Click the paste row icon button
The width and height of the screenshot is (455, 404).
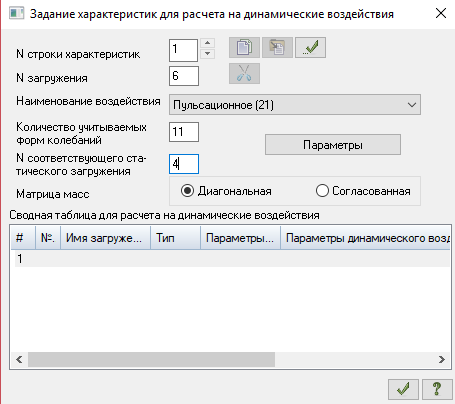coord(277,47)
